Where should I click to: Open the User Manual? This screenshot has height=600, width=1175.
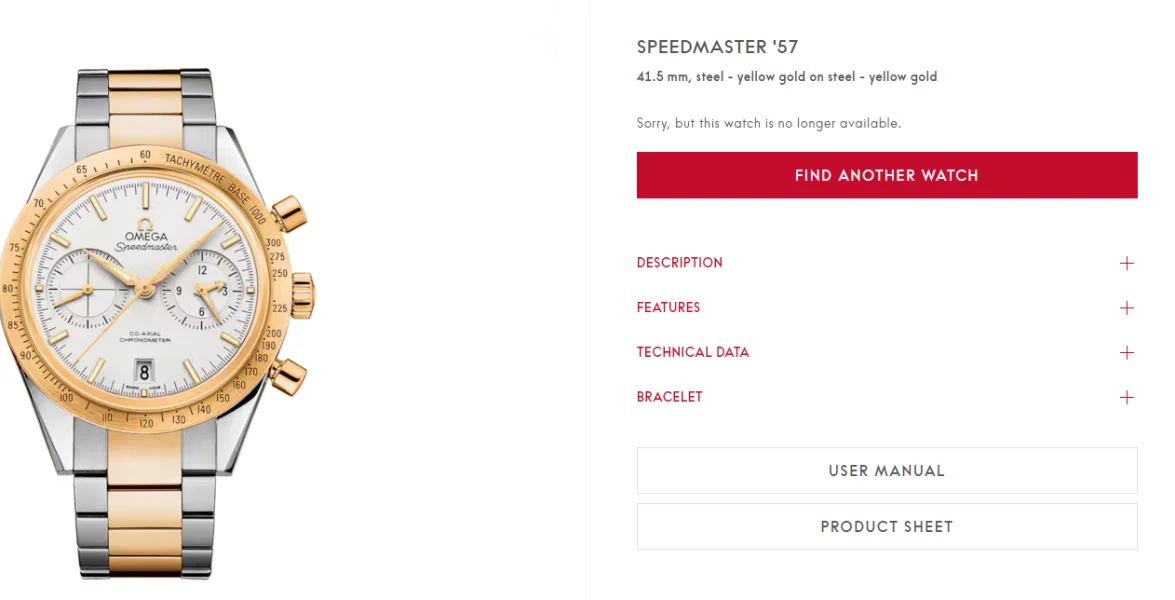[886, 471]
